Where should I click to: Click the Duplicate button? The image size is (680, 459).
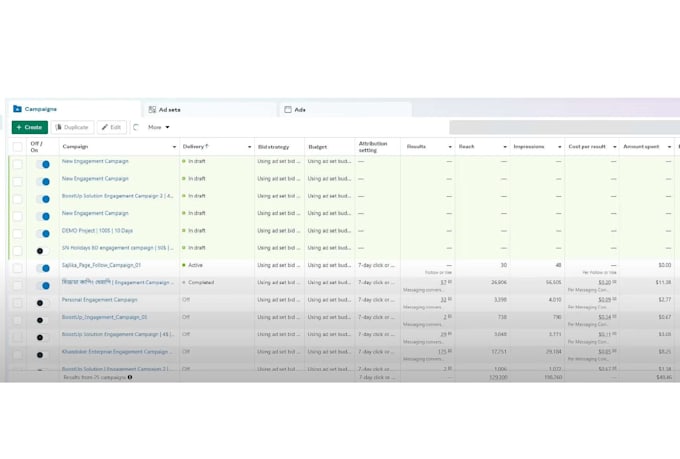[x=72, y=127]
